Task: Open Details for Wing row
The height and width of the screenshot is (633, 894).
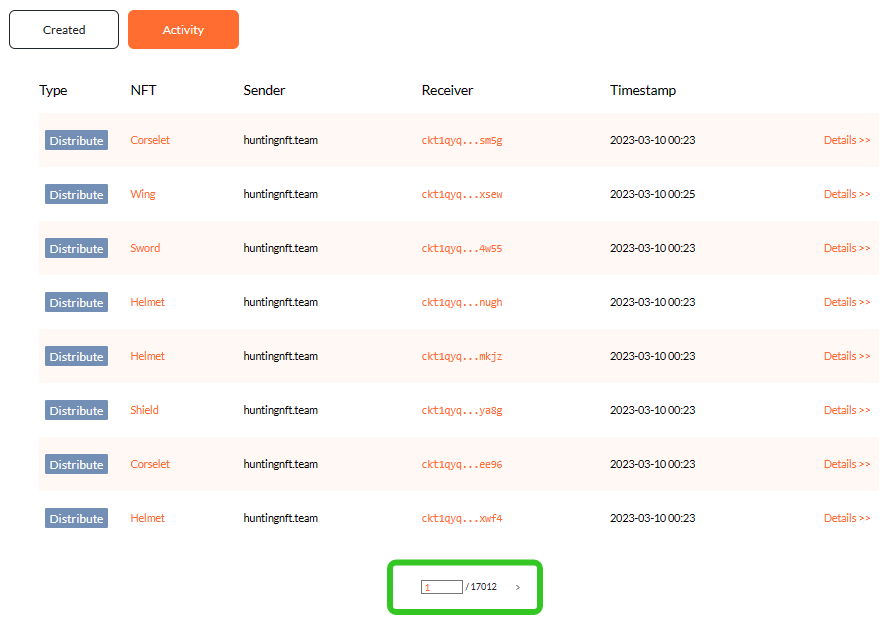Action: pyautogui.click(x=847, y=194)
